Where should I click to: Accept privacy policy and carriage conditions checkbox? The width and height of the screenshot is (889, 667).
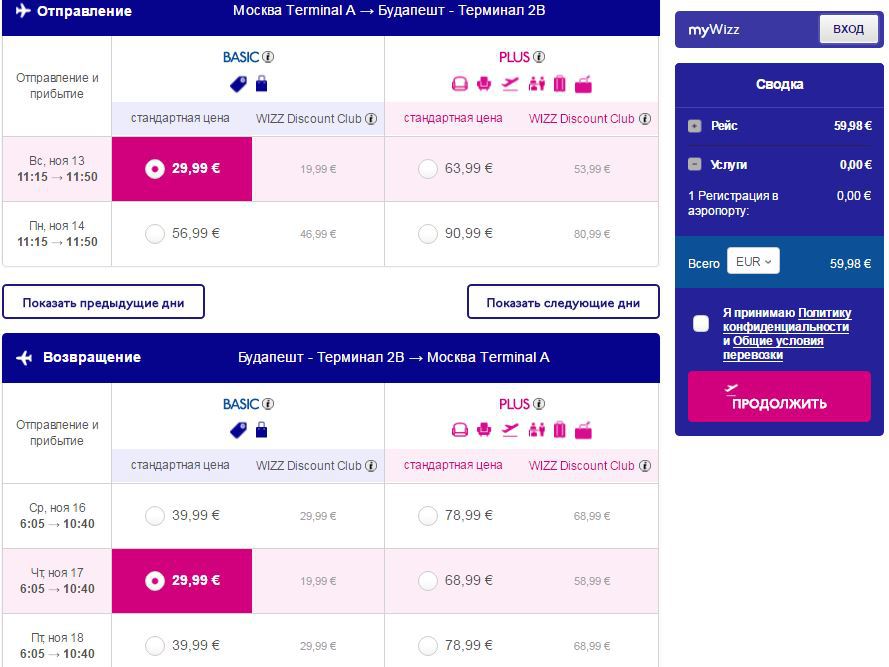[701, 323]
